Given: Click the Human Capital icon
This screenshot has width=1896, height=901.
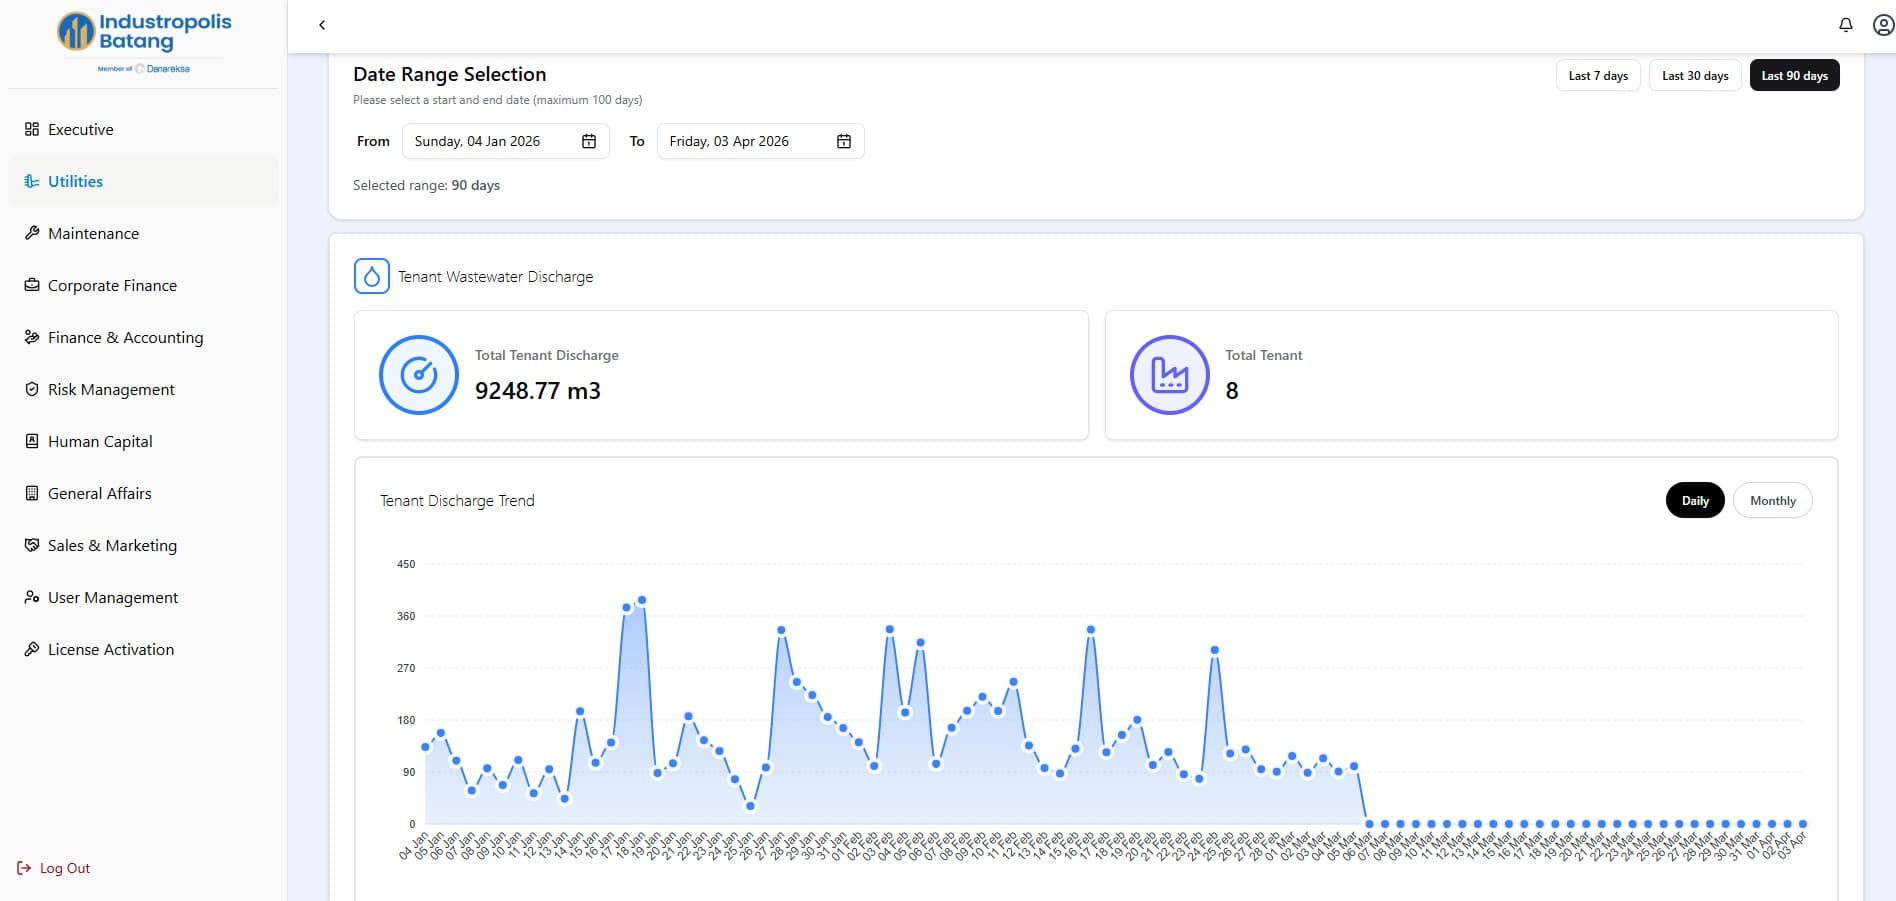Looking at the screenshot, I should (32, 441).
